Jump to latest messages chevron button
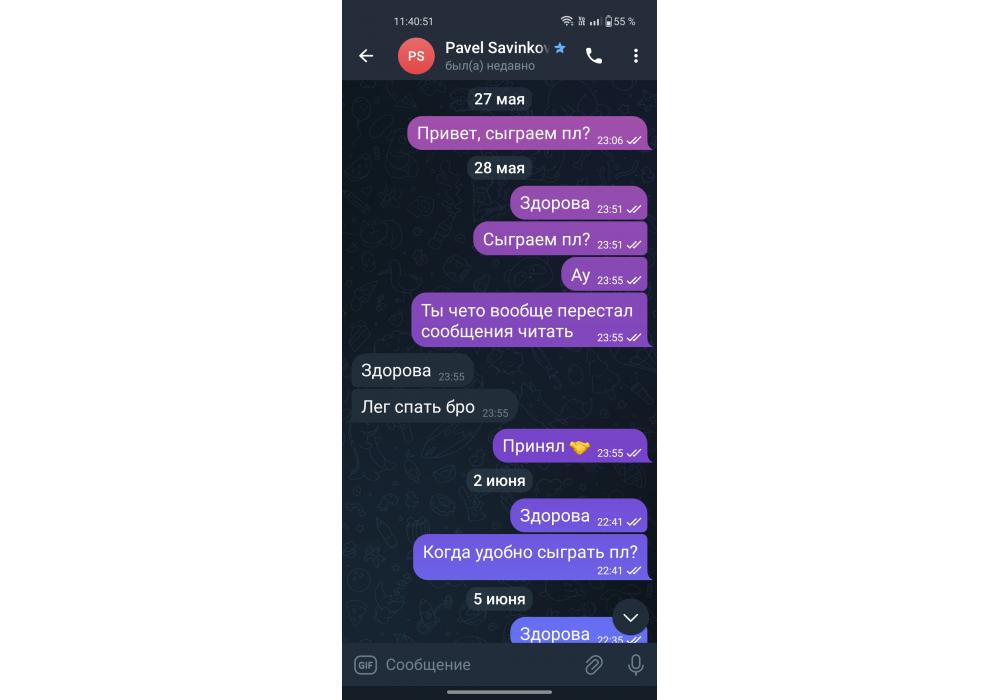 coord(631,617)
